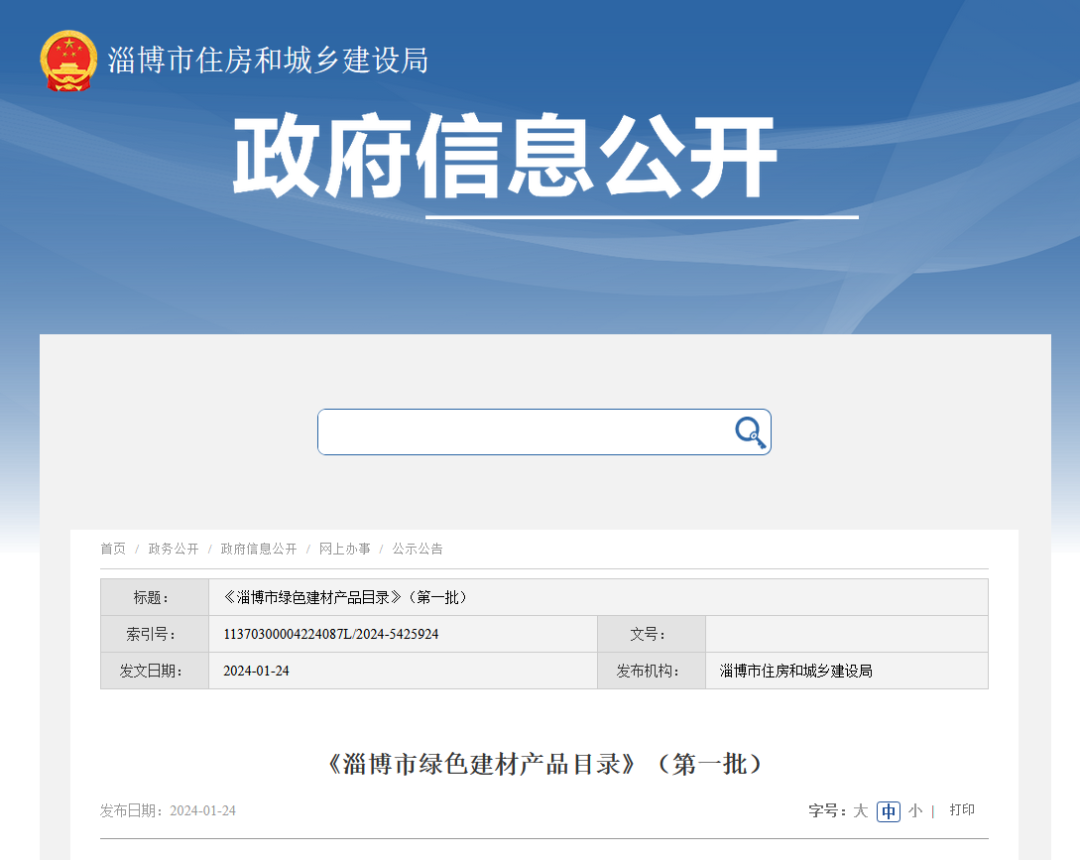
Task: Open 淄博市住房和城乡建设局 header title
Action: 268,61
